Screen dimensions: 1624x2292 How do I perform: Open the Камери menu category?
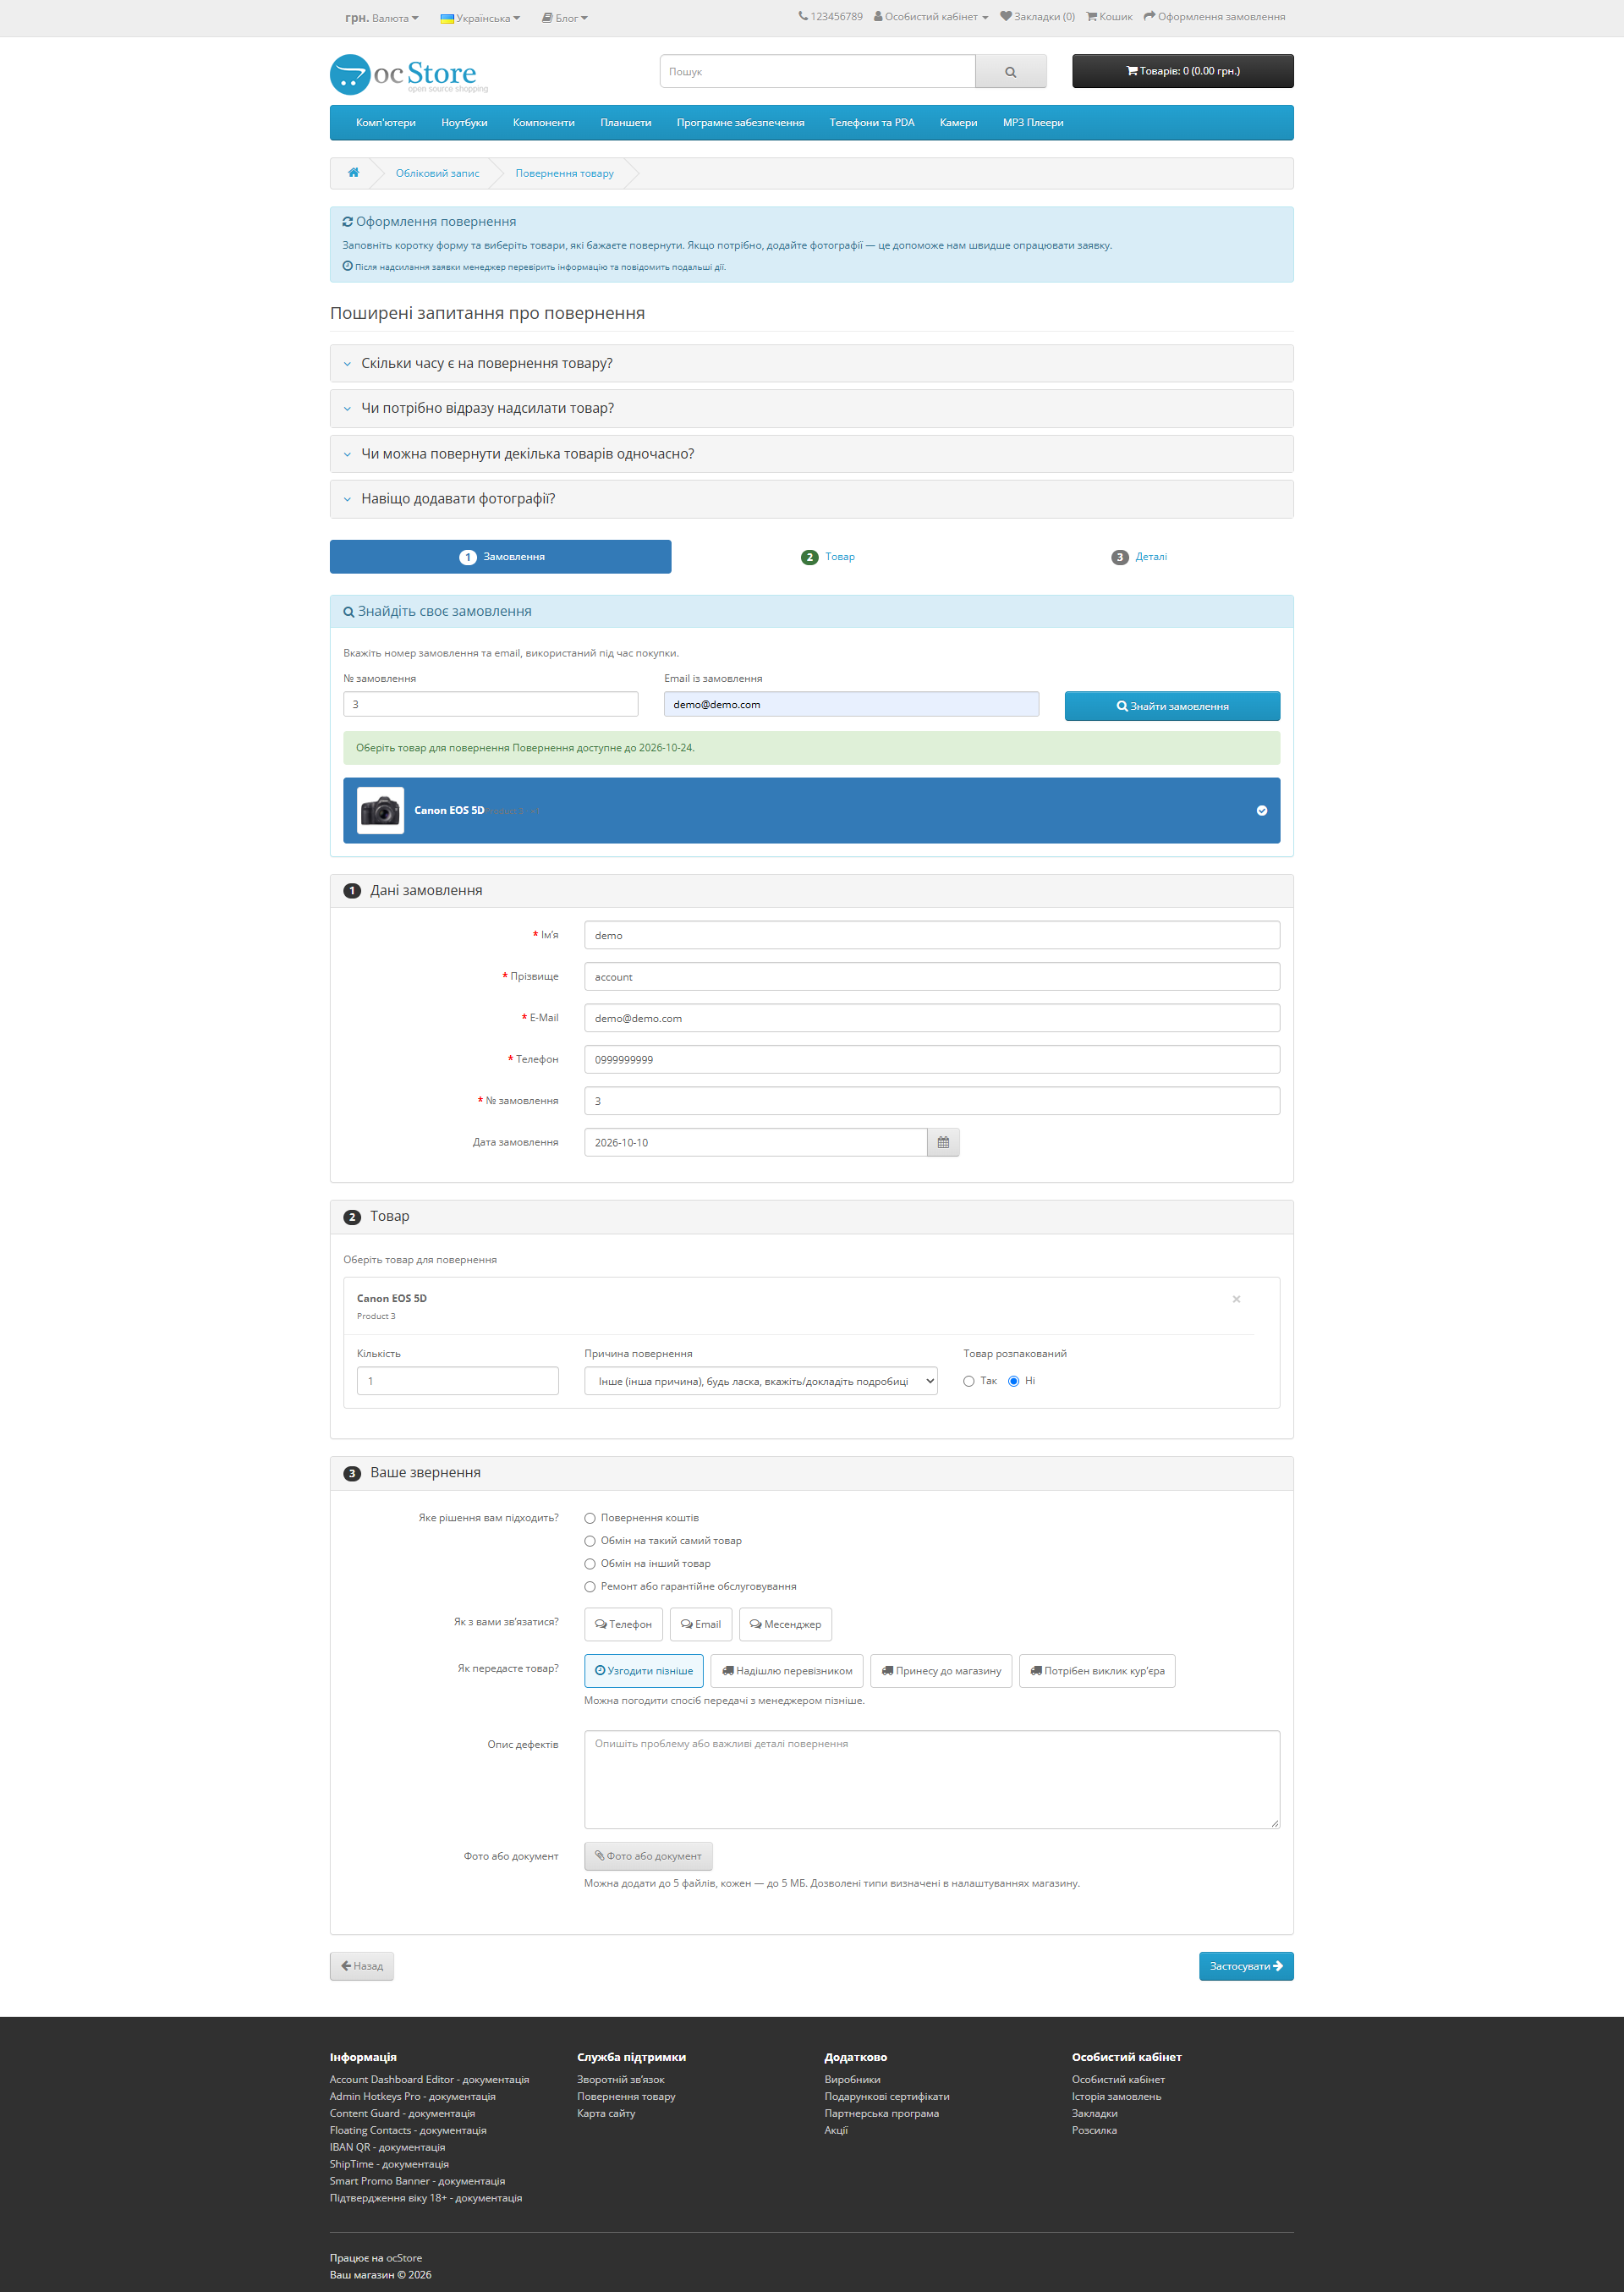click(x=958, y=123)
